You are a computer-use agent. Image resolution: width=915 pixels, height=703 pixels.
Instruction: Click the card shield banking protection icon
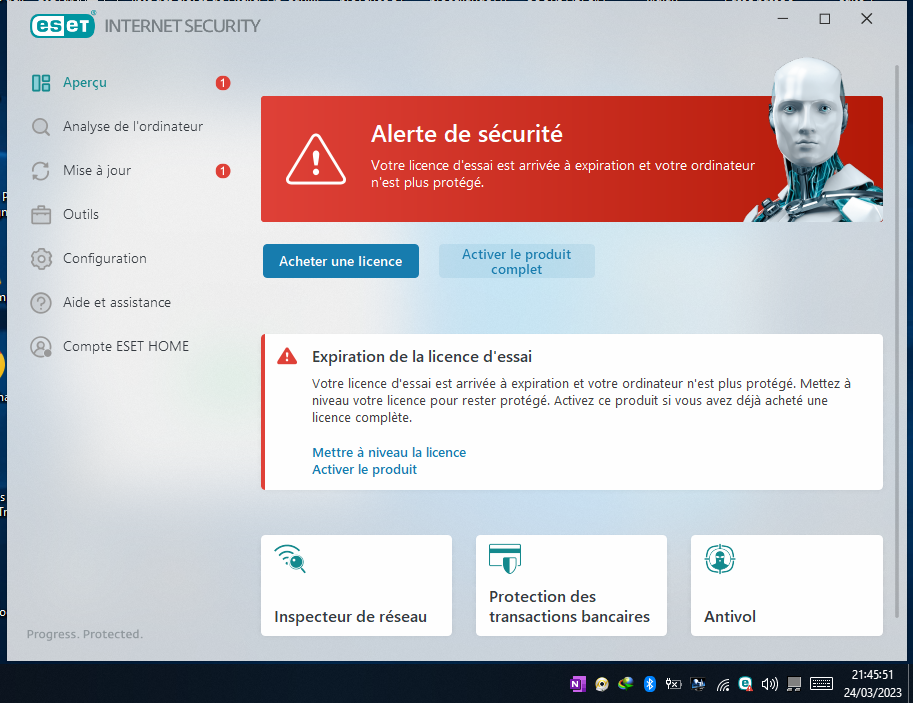(x=505, y=558)
